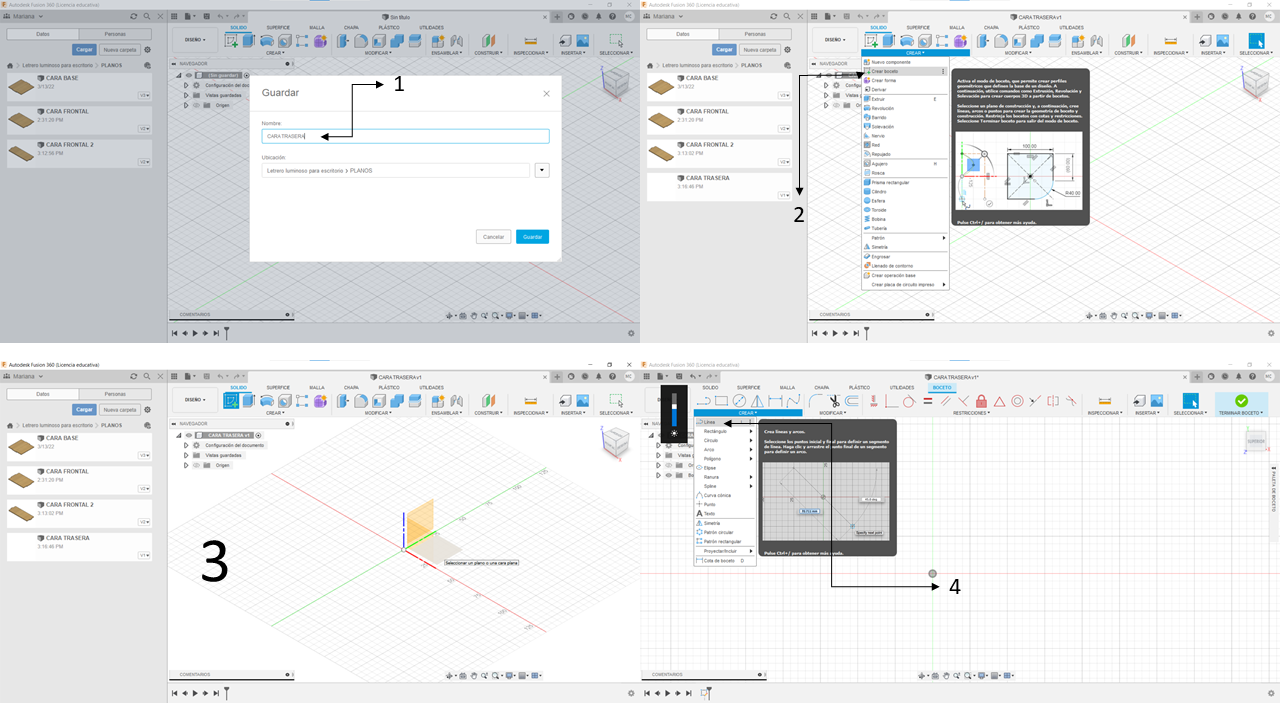Click save icon in plane-selection window top bar
The width and height of the screenshot is (1280, 720).
click(x=207, y=377)
